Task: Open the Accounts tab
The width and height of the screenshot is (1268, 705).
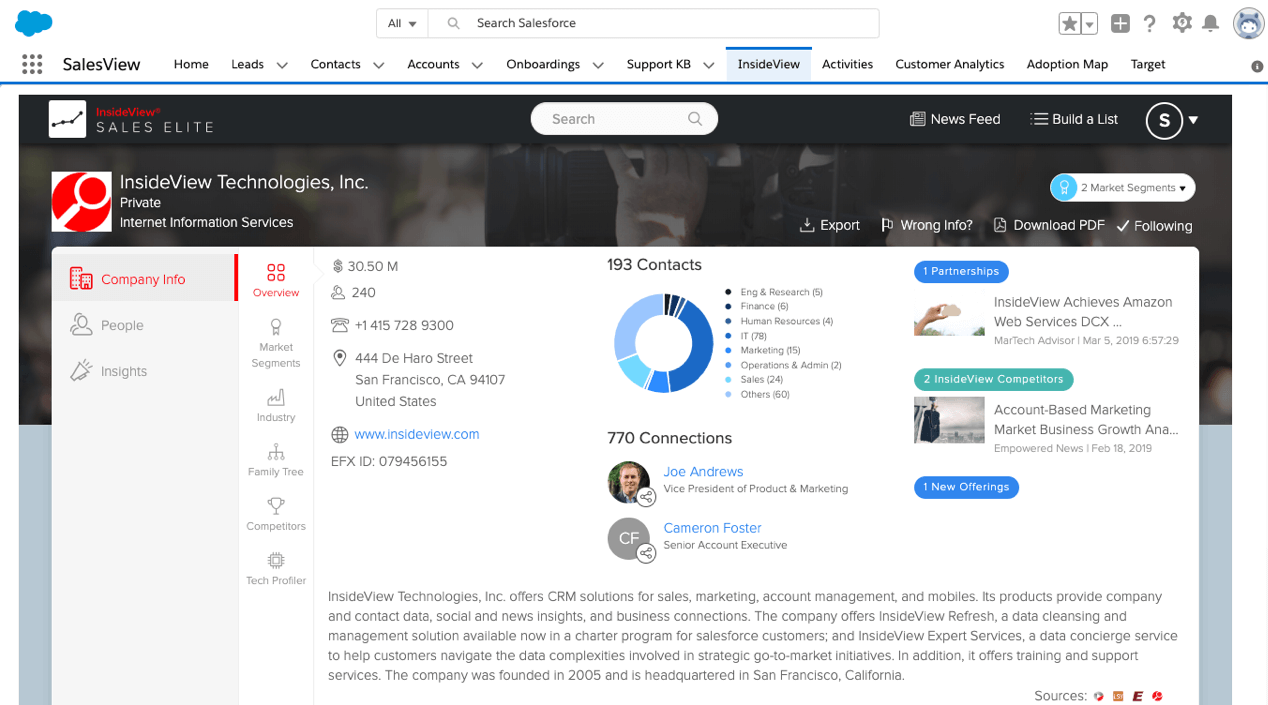Action: click(433, 64)
